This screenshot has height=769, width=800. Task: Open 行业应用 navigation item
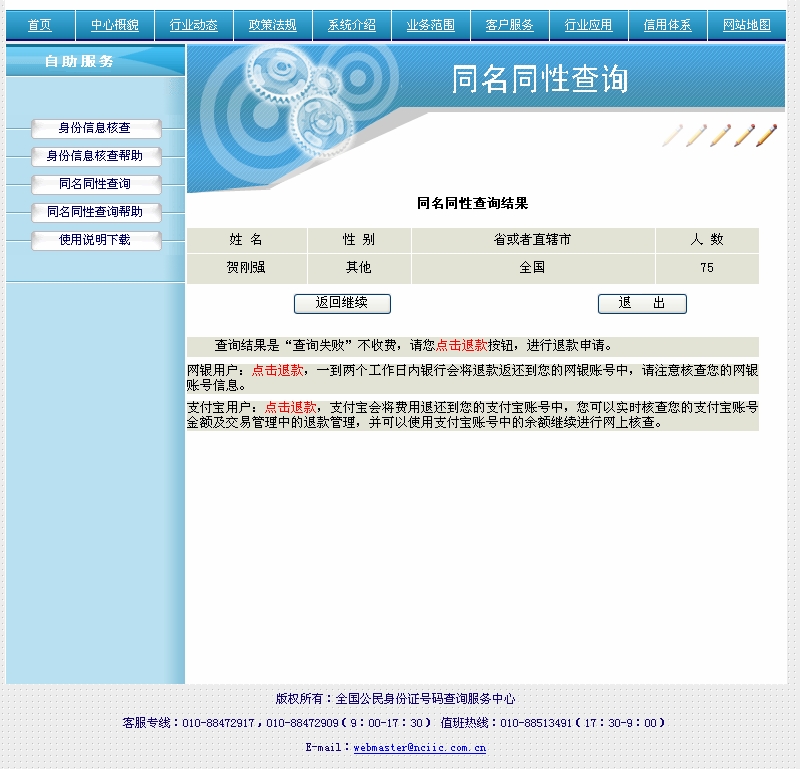click(x=588, y=24)
